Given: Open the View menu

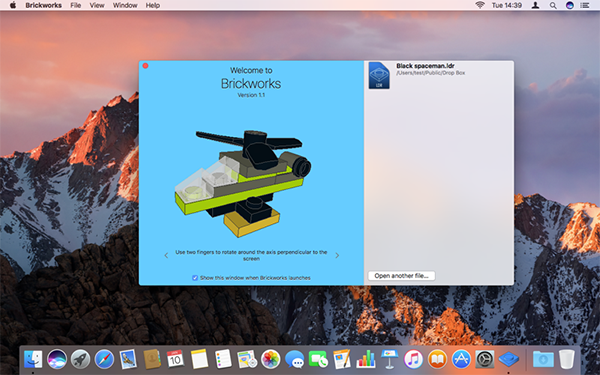Looking at the screenshot, I should pos(97,5).
